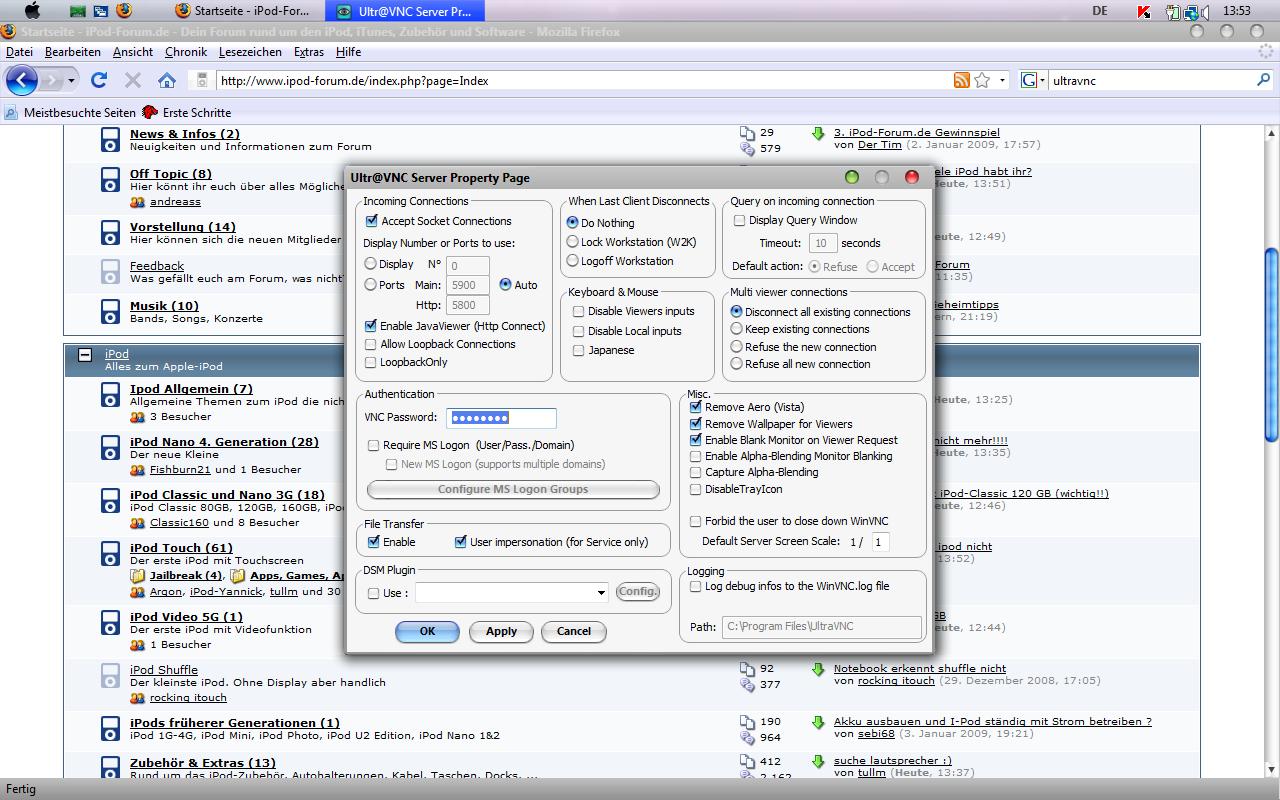The width and height of the screenshot is (1280, 800).
Task: Open the Lesezeichen menu
Action: [250, 52]
